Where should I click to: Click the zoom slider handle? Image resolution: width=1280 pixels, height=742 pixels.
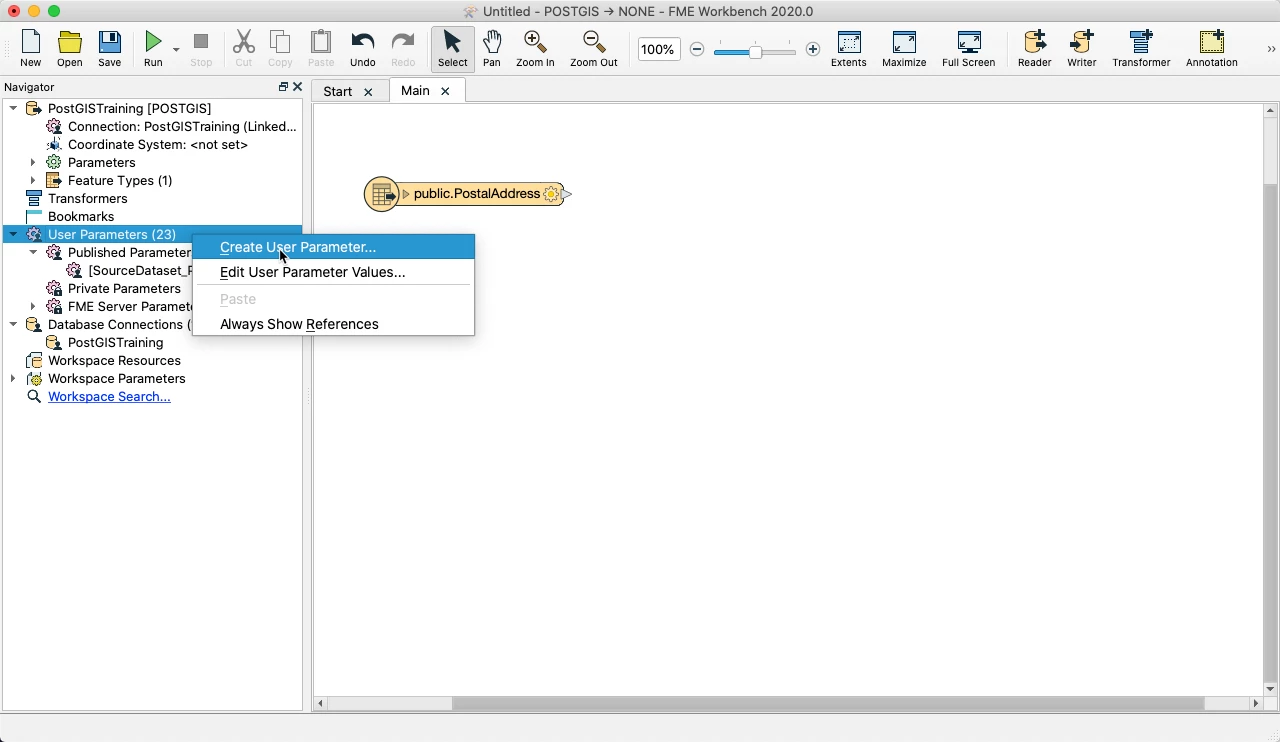click(756, 50)
